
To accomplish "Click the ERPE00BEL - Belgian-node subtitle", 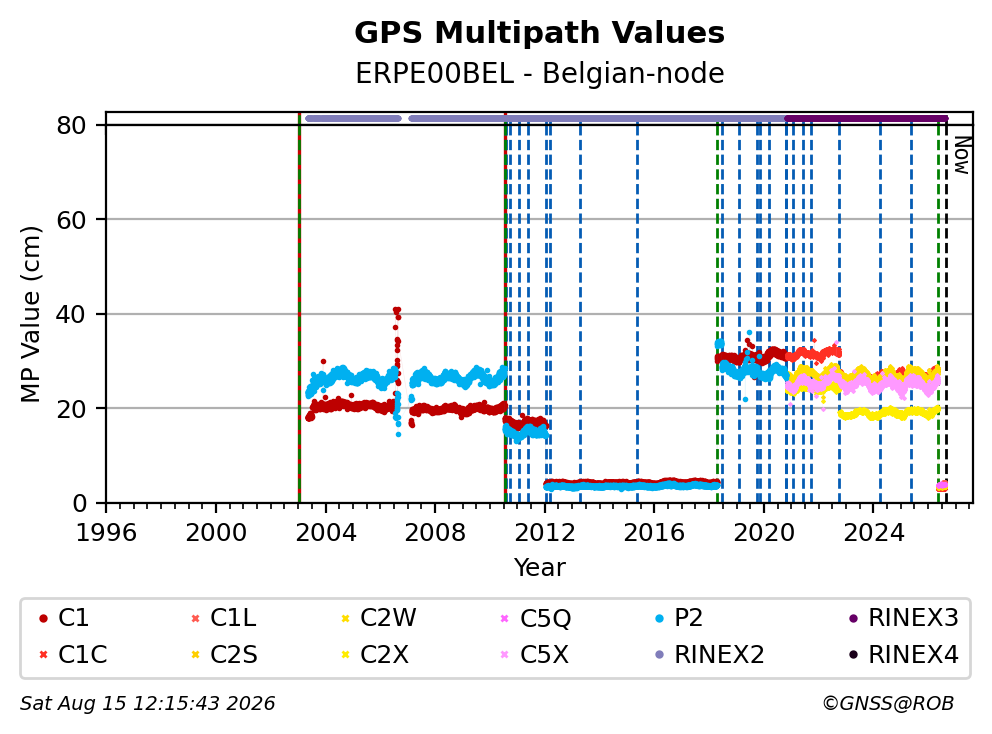I will (x=539, y=73).
